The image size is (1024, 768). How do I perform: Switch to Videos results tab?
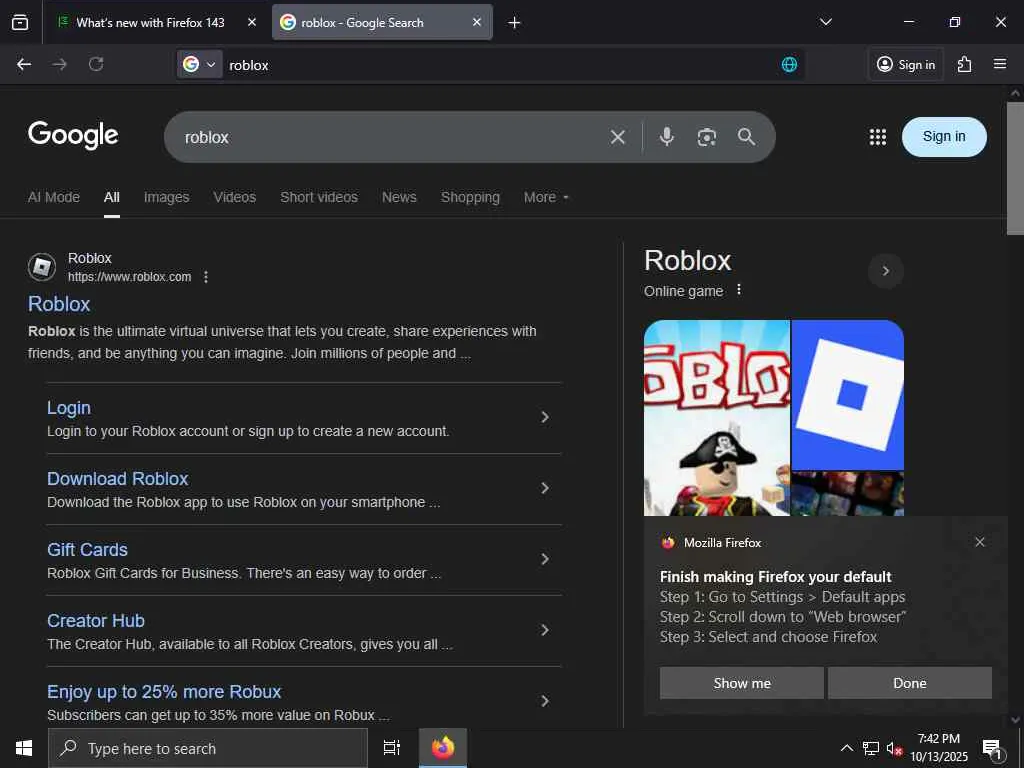coord(234,197)
